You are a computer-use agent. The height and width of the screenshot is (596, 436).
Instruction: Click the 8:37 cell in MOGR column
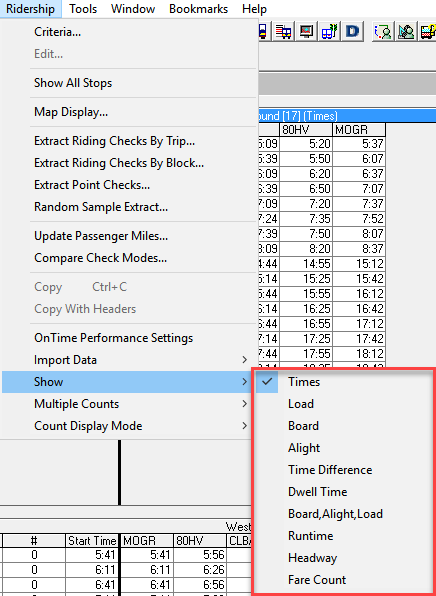point(359,249)
